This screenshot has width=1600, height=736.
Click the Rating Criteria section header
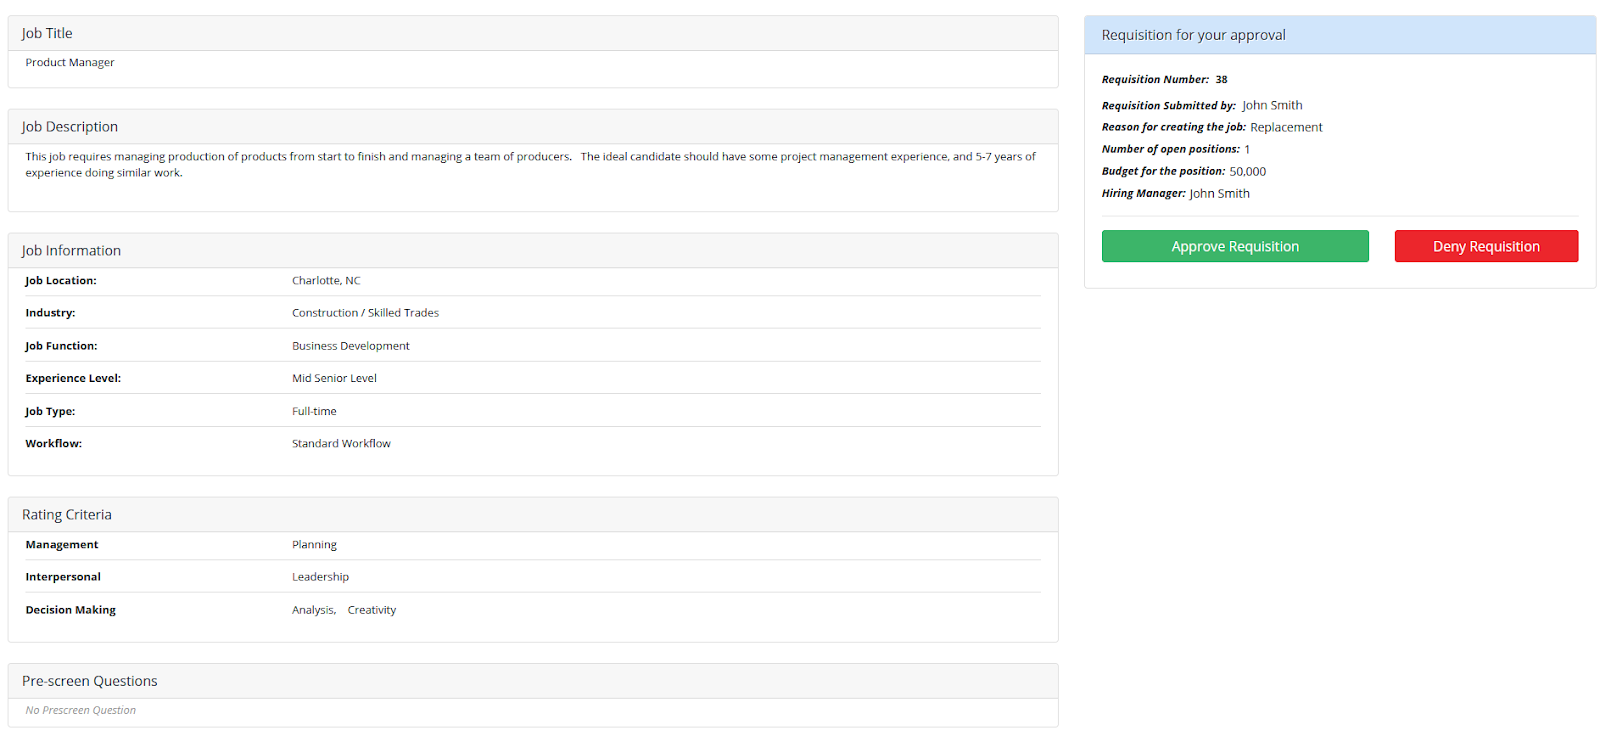click(x=67, y=515)
